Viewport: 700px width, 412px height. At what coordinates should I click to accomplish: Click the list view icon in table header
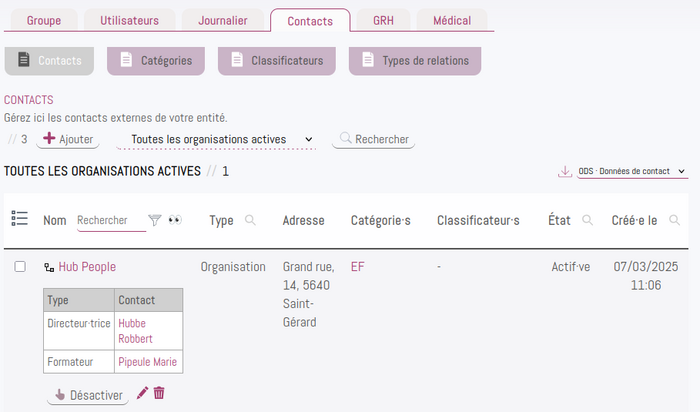20,218
